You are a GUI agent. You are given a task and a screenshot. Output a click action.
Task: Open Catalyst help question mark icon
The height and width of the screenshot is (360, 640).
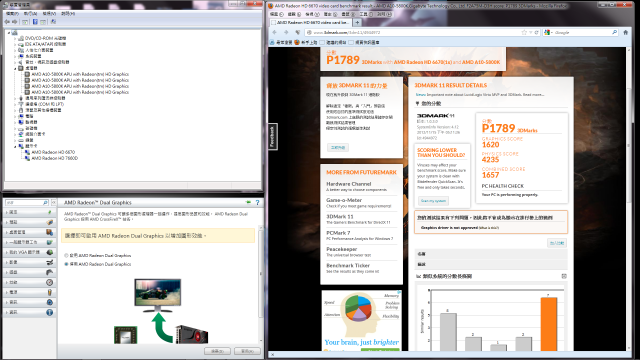(x=257, y=202)
